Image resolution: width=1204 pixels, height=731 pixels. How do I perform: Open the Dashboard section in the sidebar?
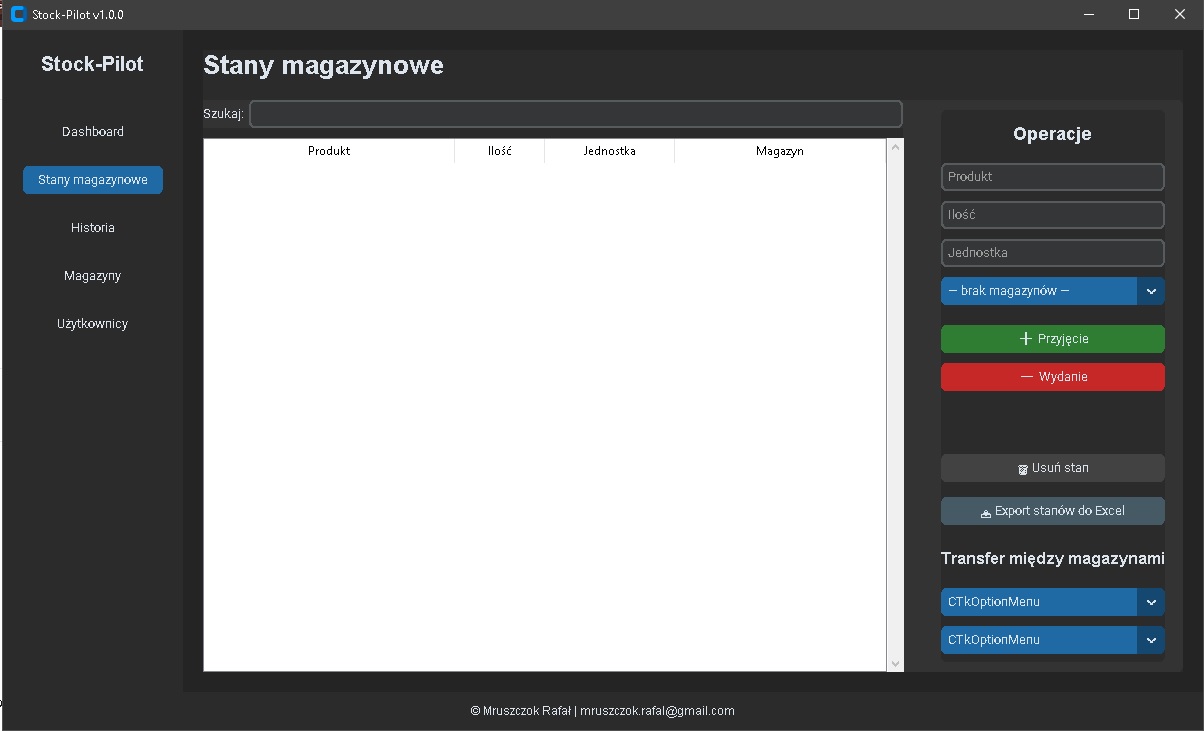tap(93, 132)
